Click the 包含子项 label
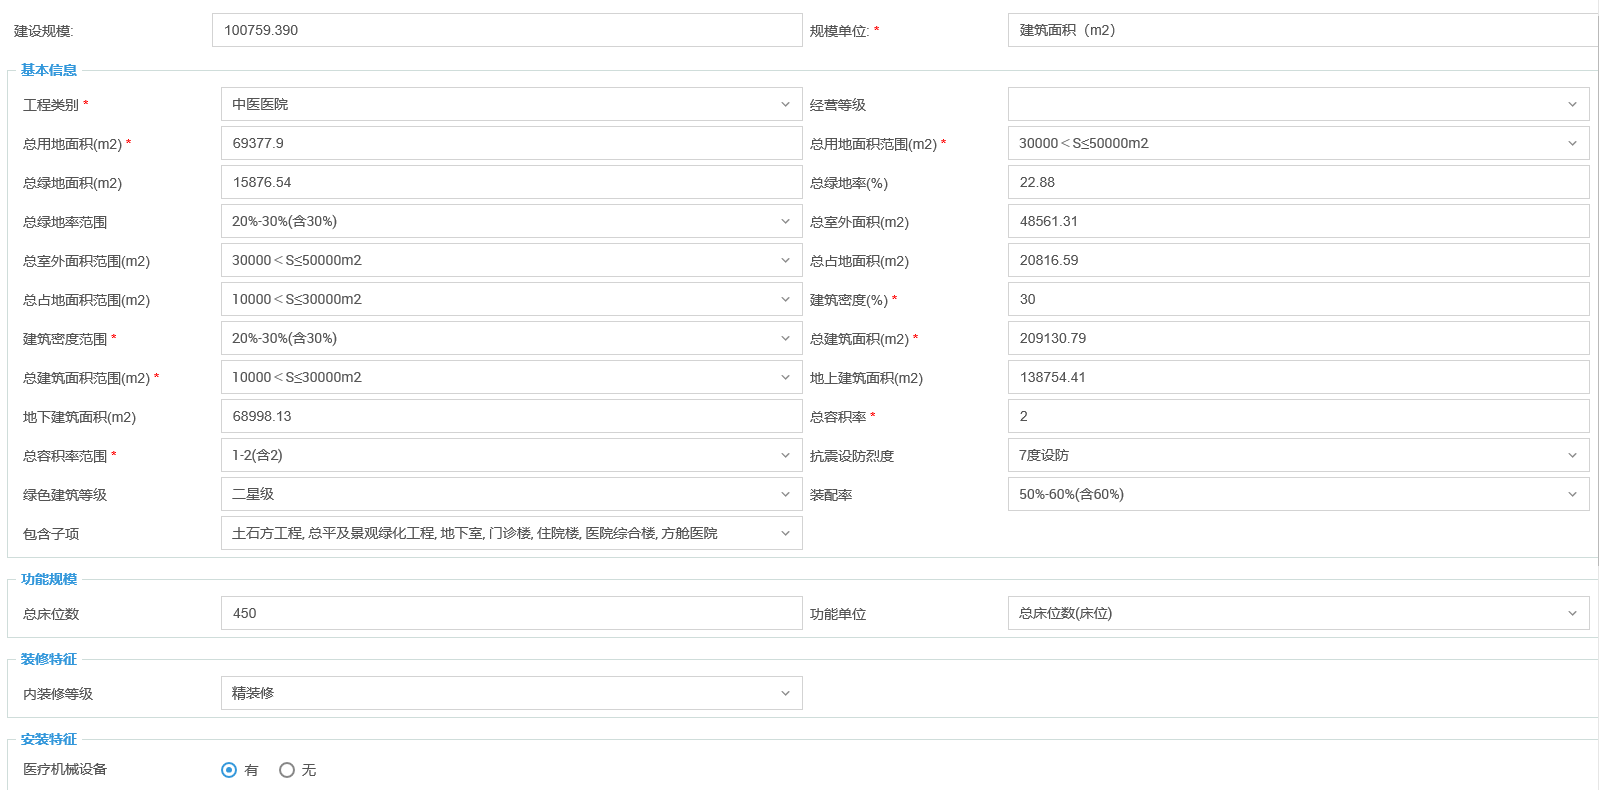This screenshot has height=790, width=1599. (x=51, y=534)
